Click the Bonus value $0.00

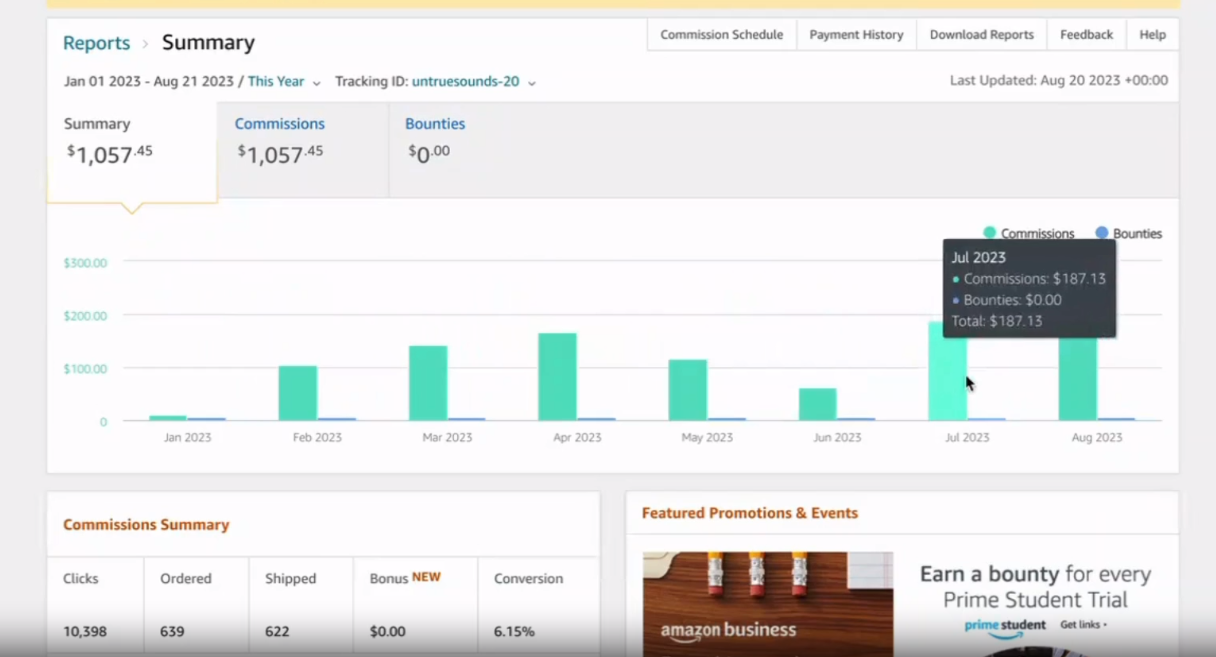pos(388,632)
